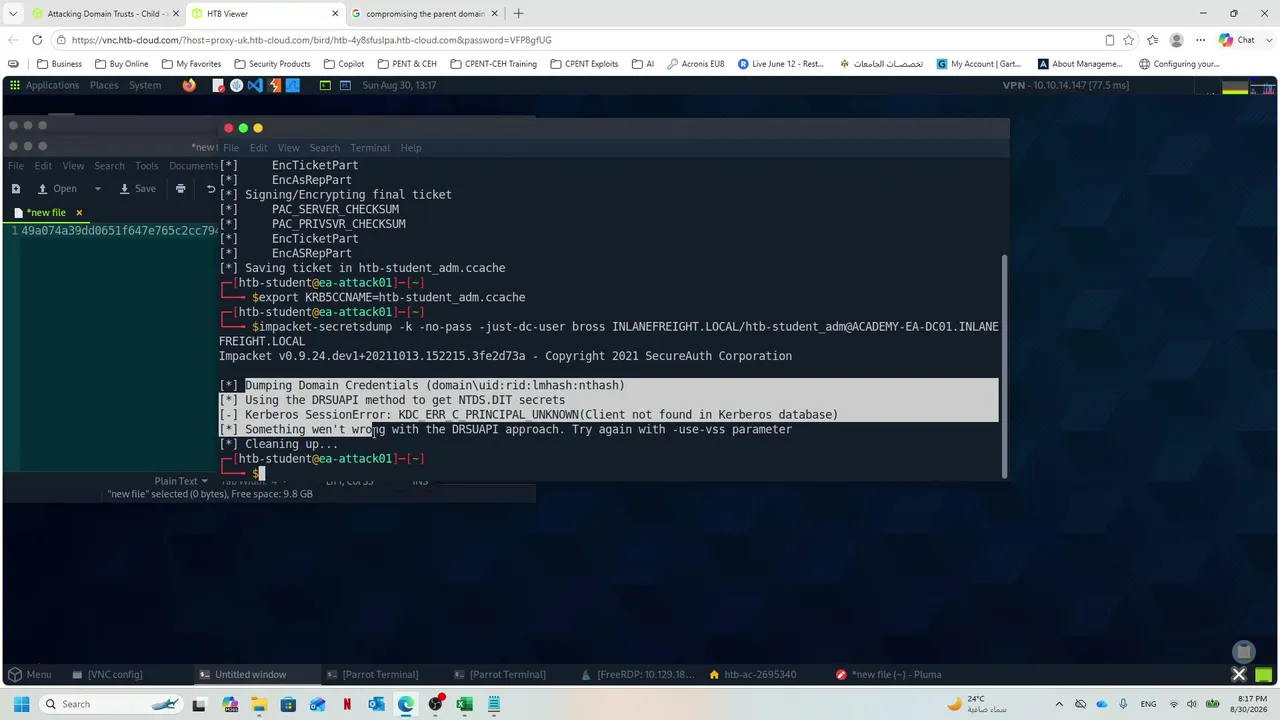Open Netflix from Windows taskbar
Image resolution: width=1280 pixels, height=720 pixels.
pos(347,704)
